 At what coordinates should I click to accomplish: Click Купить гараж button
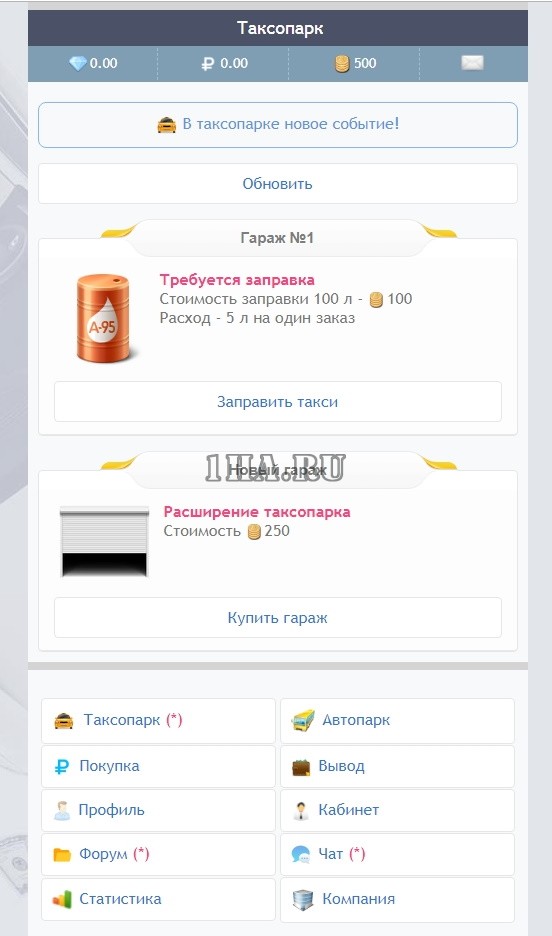coord(277,618)
